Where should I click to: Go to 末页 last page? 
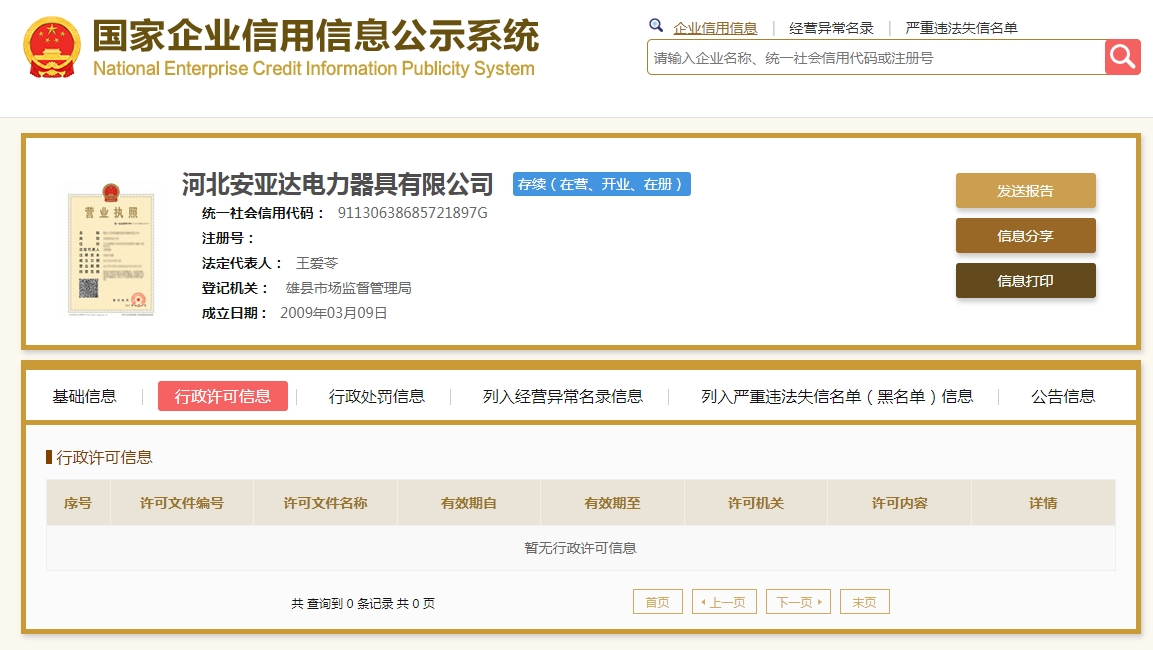865,602
